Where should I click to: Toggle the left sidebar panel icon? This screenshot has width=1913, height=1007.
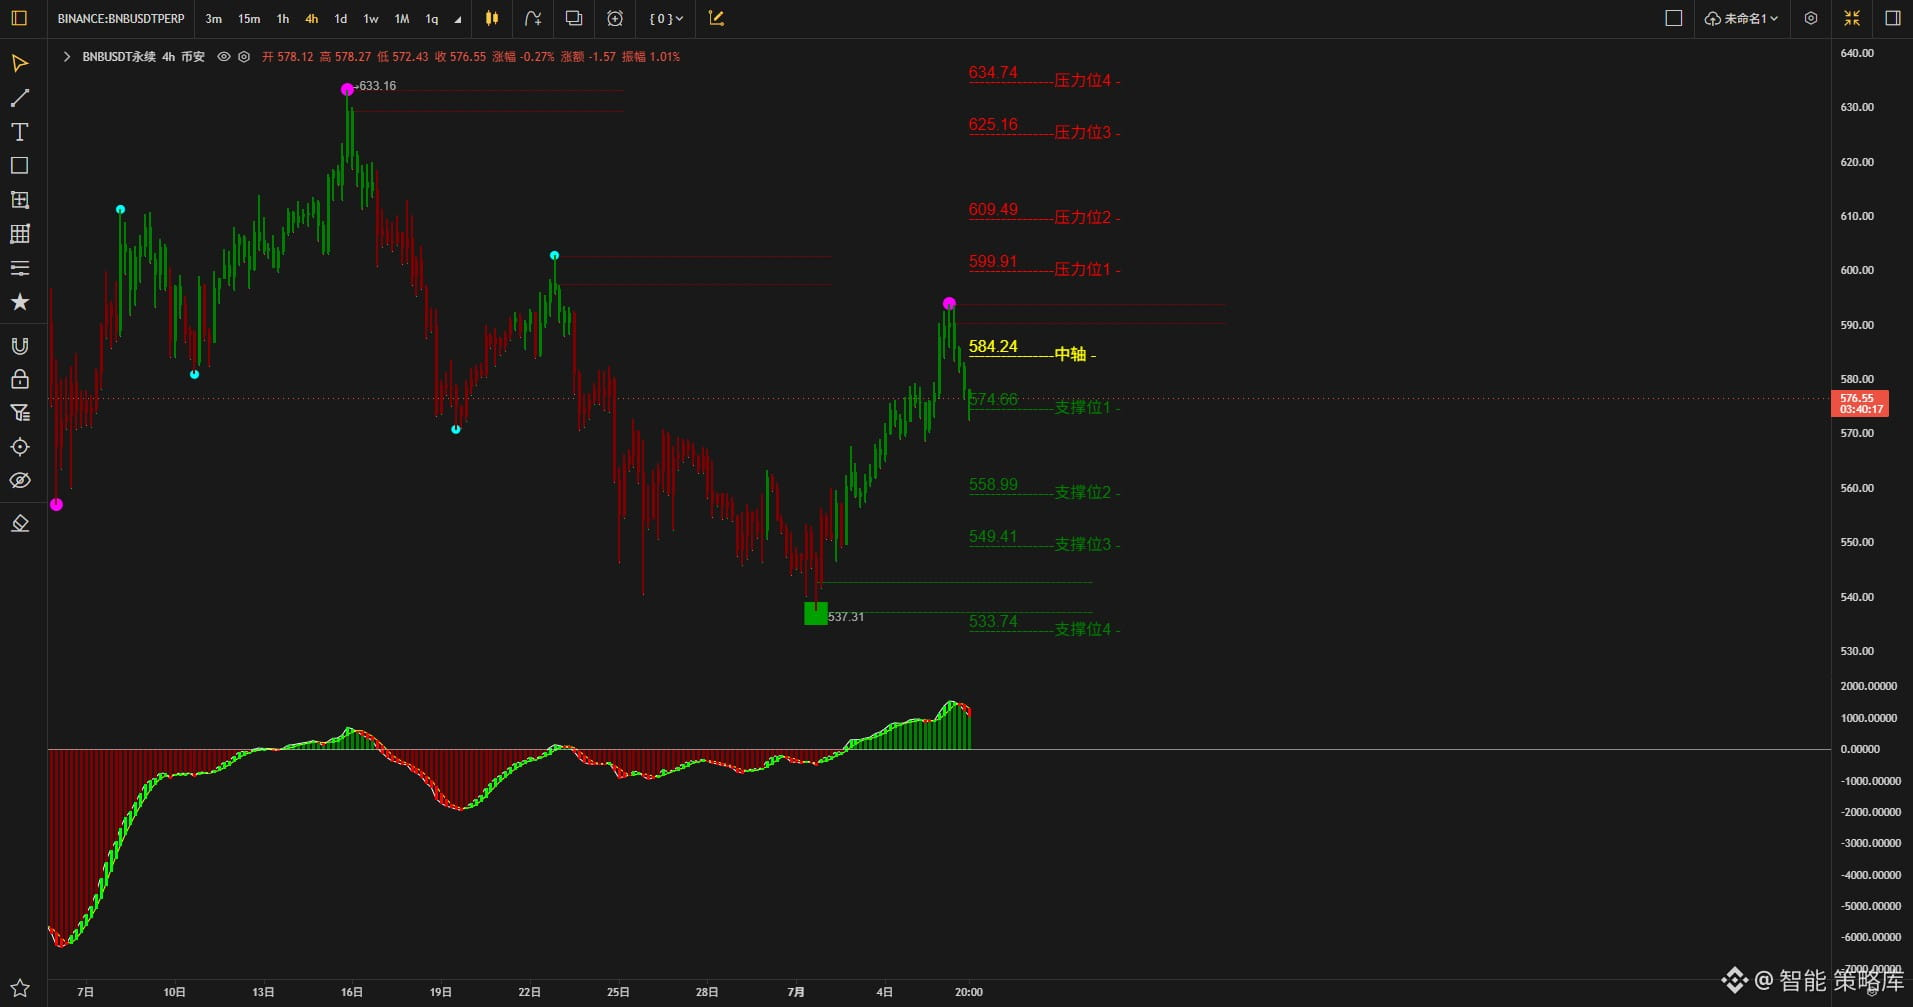coord(19,18)
